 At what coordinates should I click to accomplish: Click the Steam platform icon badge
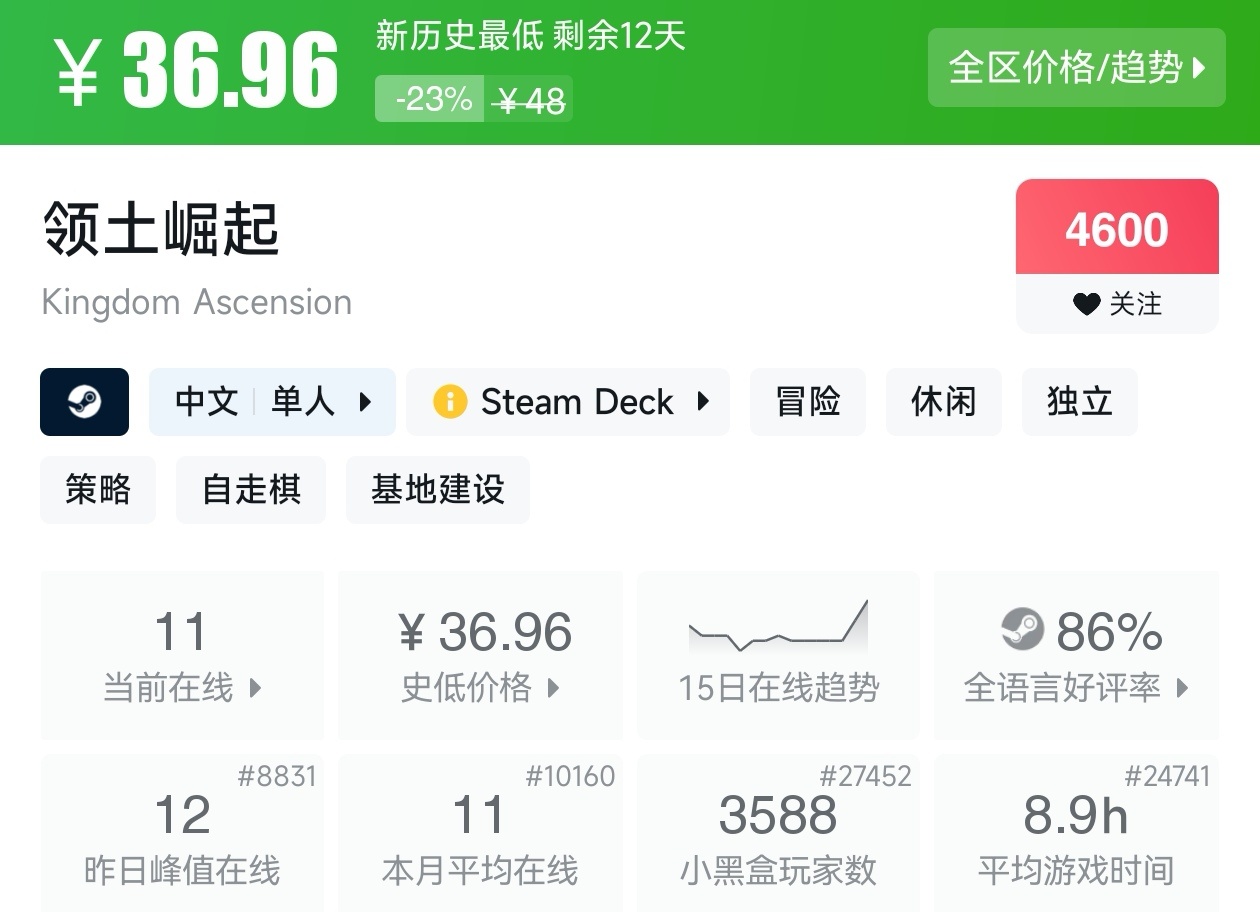tap(84, 402)
